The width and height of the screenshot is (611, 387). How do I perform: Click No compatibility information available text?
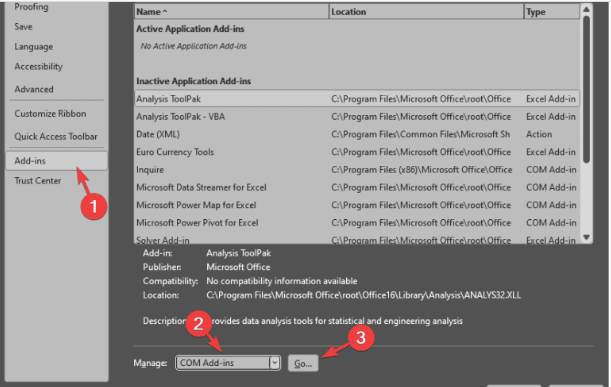[281, 281]
